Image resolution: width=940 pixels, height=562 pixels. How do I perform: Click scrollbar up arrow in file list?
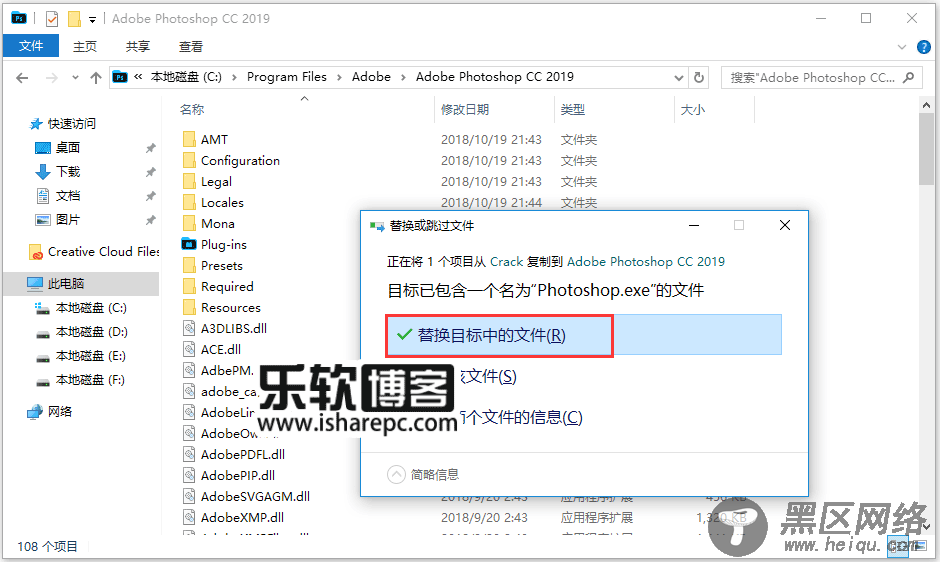(x=926, y=106)
